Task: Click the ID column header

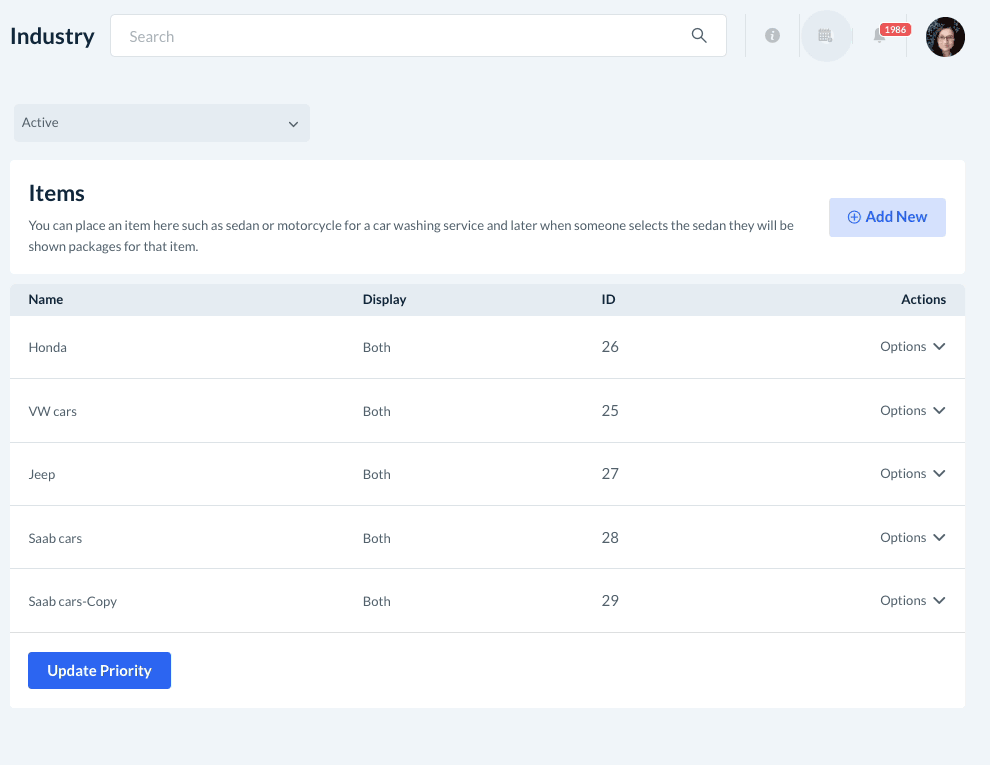Action: click(608, 300)
